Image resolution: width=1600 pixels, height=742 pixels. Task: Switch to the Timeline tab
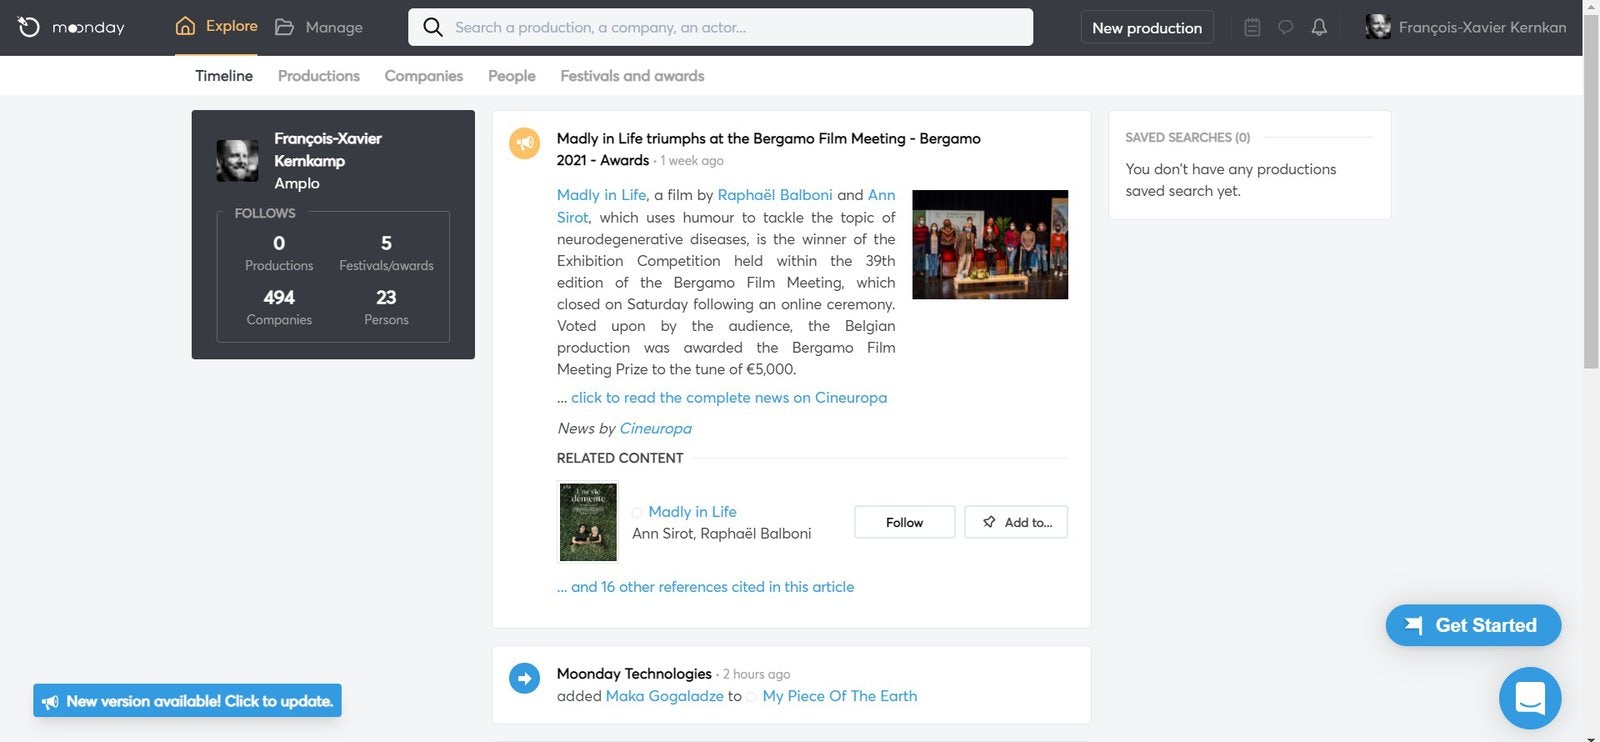point(224,76)
